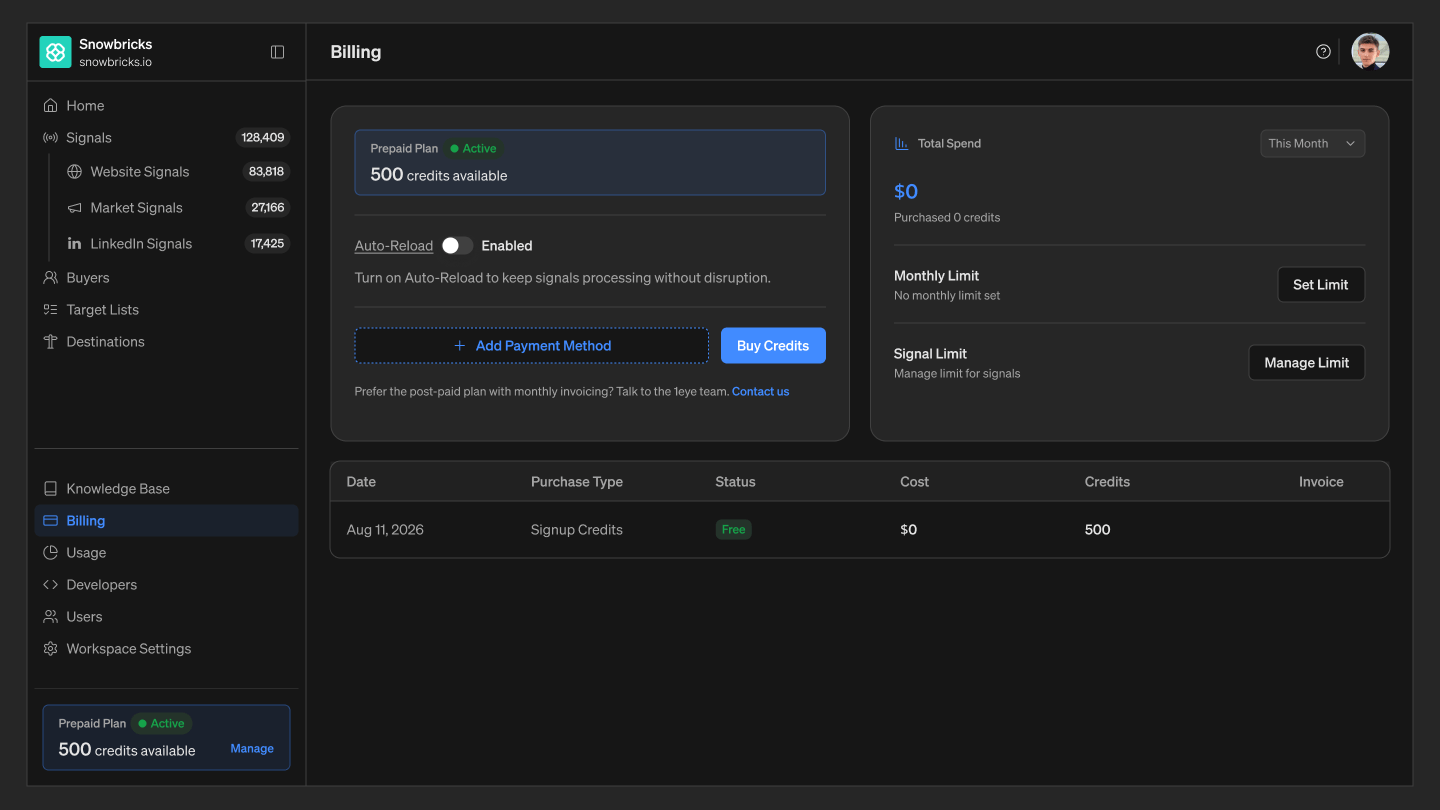Click the $0 total spend amount
Image resolution: width=1440 pixels, height=810 pixels.
point(906,192)
